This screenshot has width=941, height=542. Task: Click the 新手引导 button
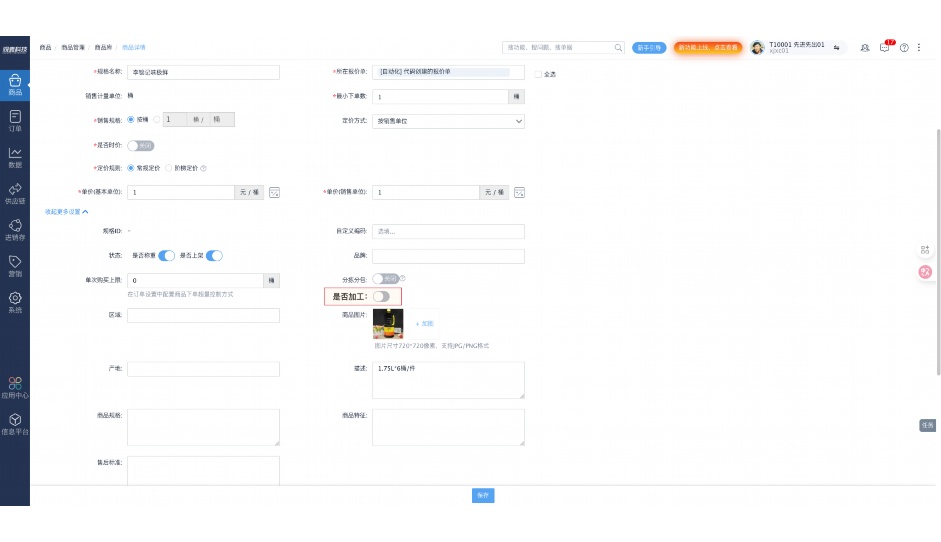(x=650, y=47)
